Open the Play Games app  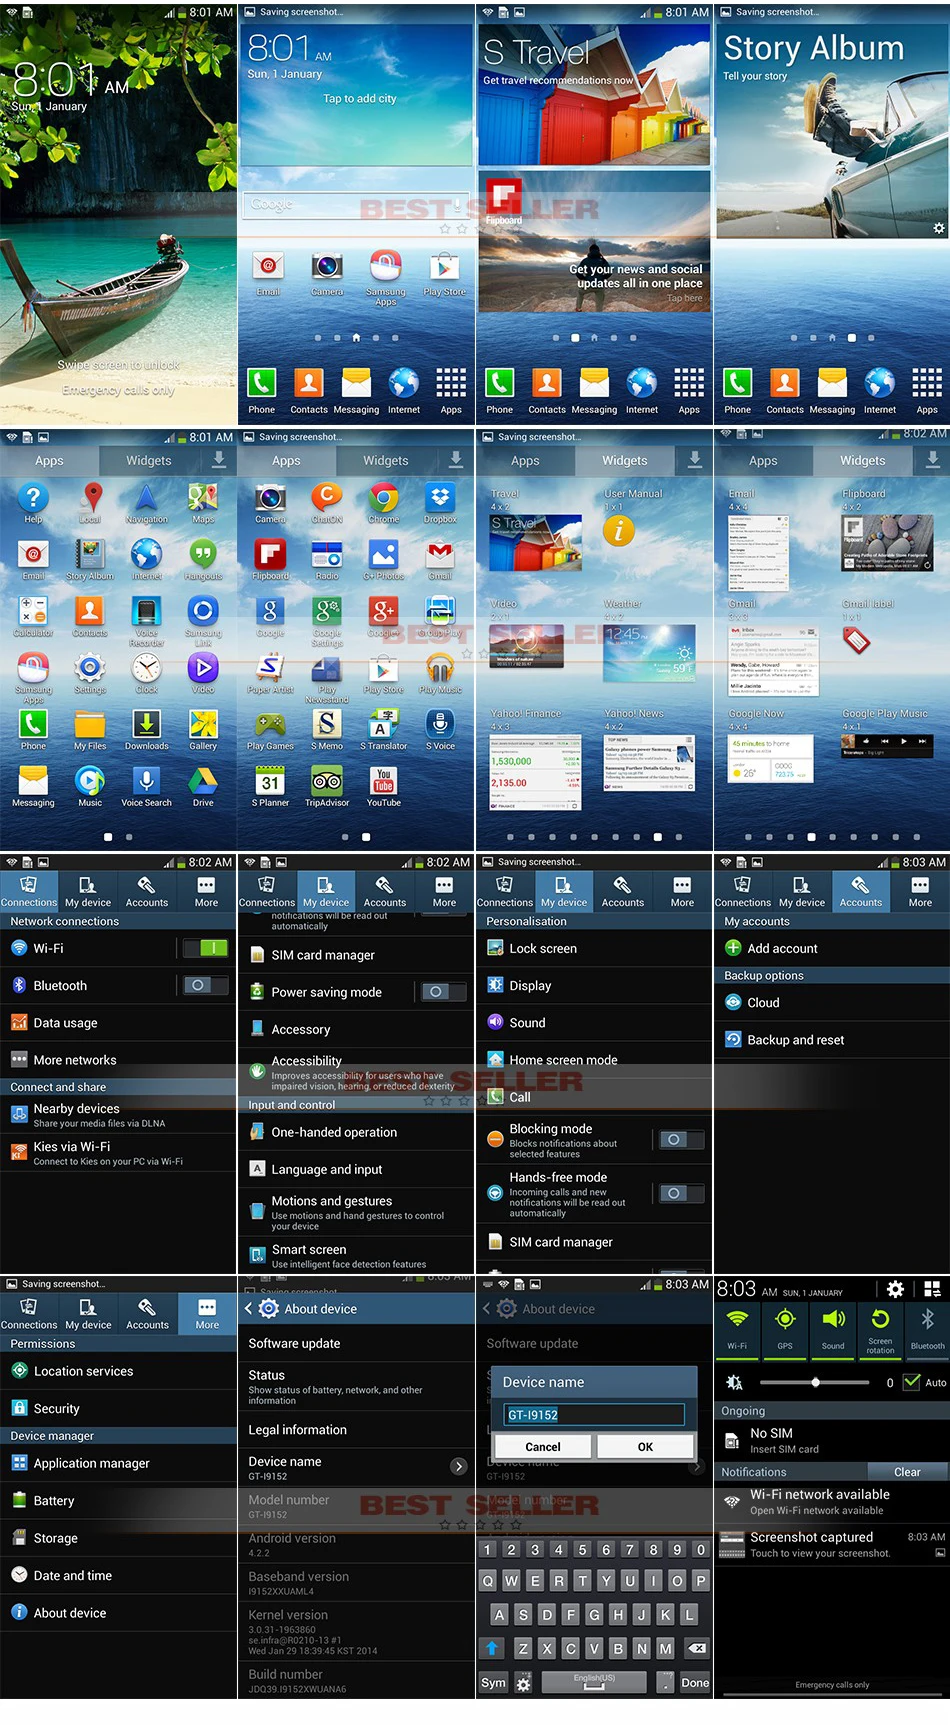pyautogui.click(x=270, y=724)
